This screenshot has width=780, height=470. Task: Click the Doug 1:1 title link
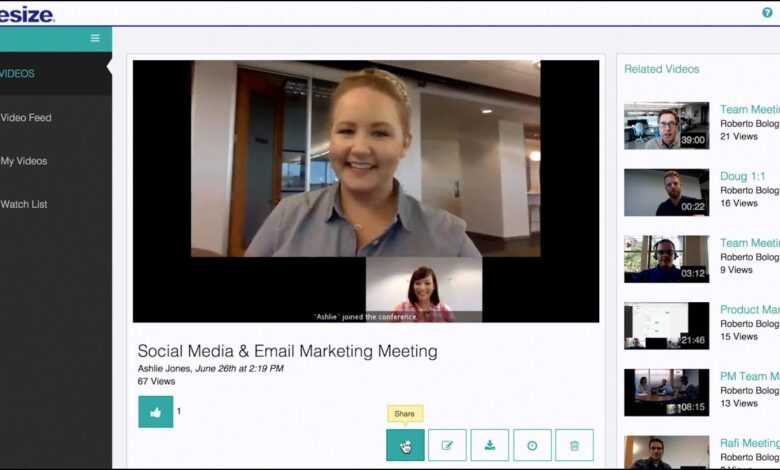pos(743,176)
